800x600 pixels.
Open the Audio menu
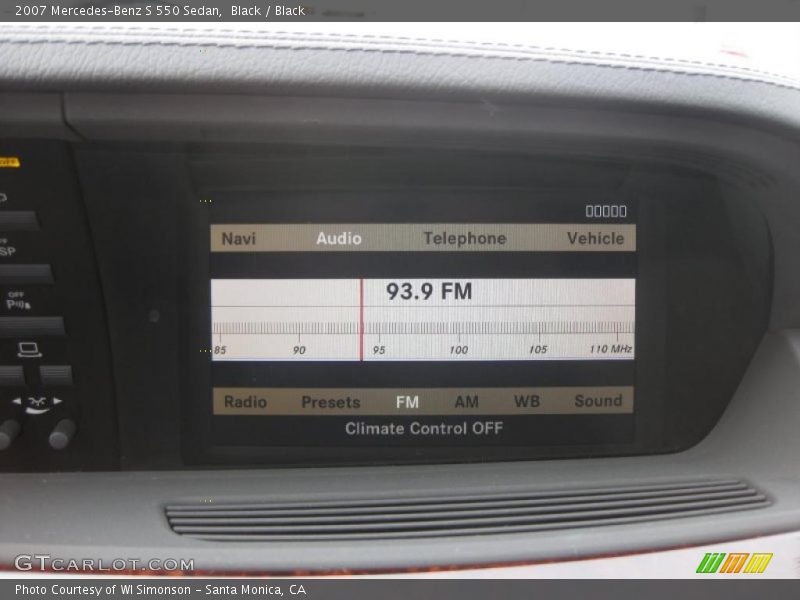(339, 238)
